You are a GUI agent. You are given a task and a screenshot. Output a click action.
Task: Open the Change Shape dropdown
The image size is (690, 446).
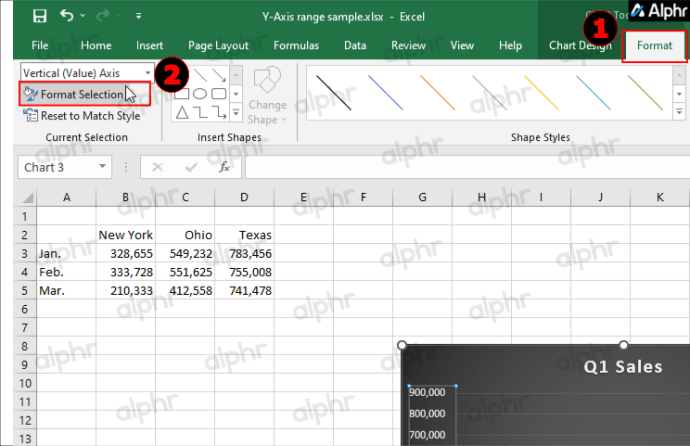click(x=267, y=96)
